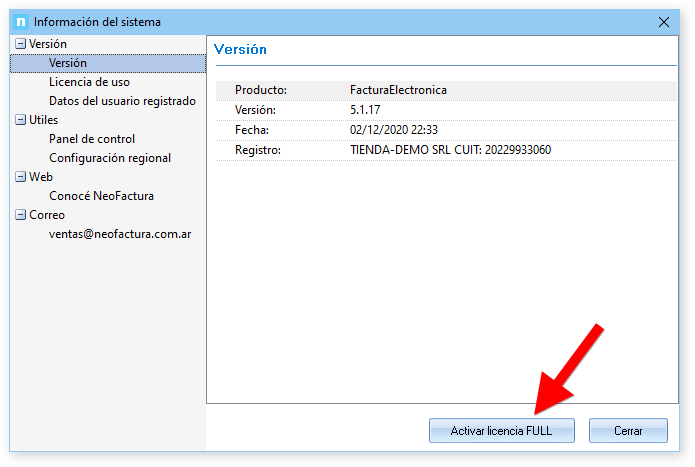Select Configuración regional item
695x467 pixels.
(x=110, y=158)
